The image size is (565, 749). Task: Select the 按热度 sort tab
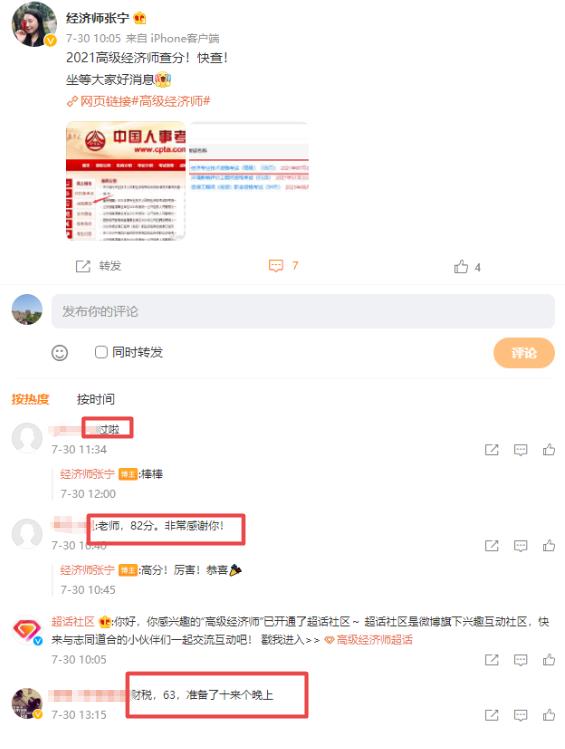coord(30,399)
